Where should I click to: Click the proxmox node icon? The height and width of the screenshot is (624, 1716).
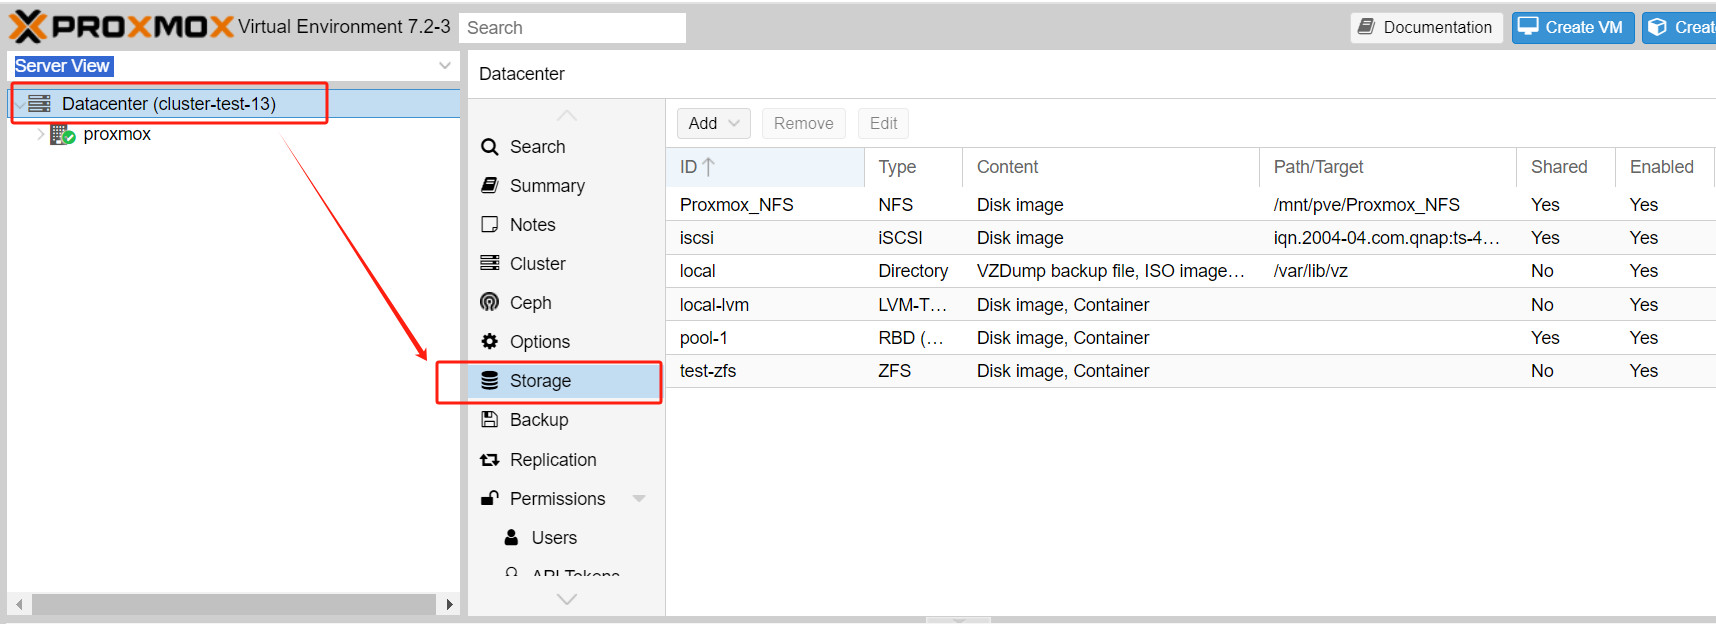(63, 134)
